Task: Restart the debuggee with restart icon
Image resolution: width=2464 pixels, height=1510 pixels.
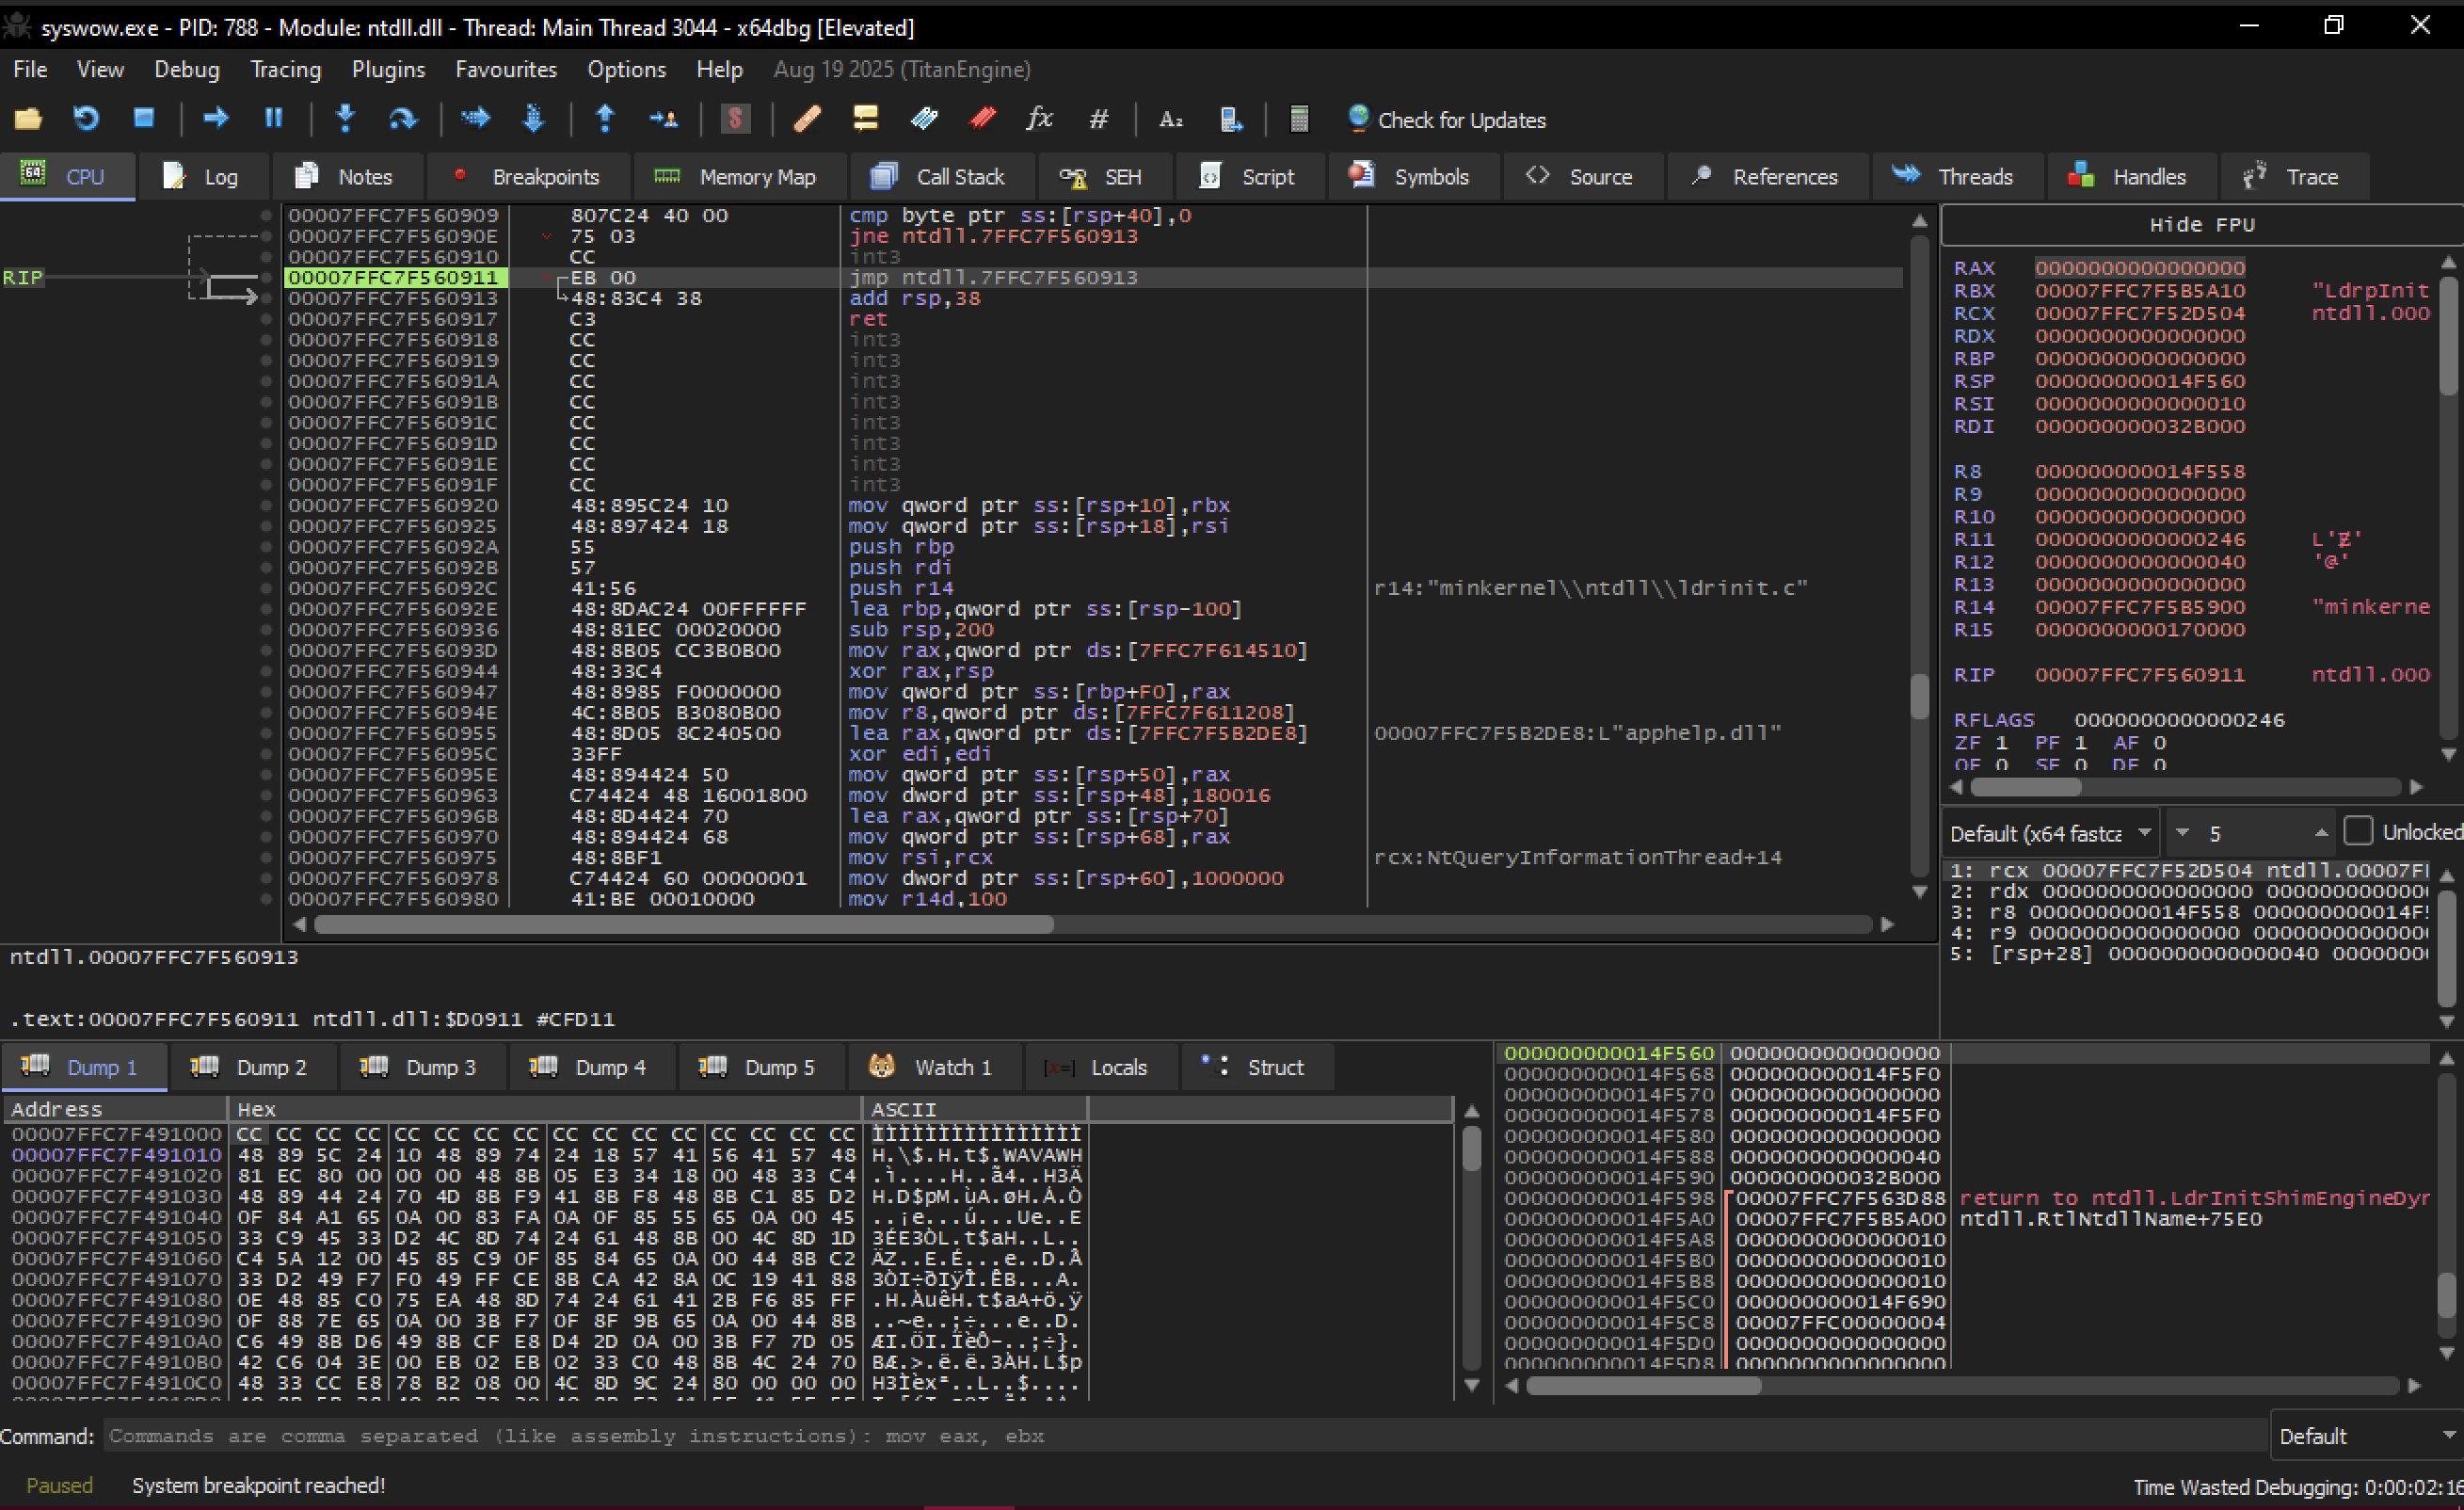Action: (86, 119)
